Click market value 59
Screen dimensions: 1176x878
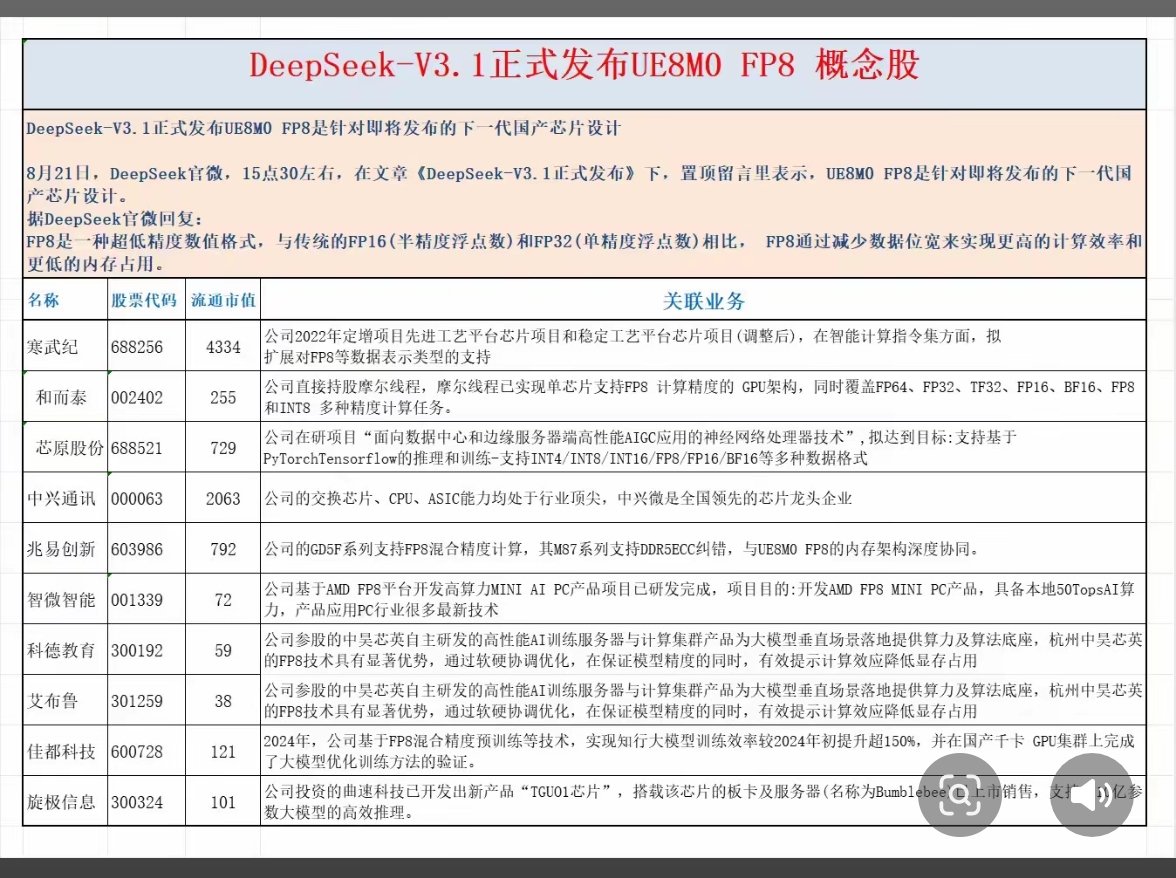(224, 650)
